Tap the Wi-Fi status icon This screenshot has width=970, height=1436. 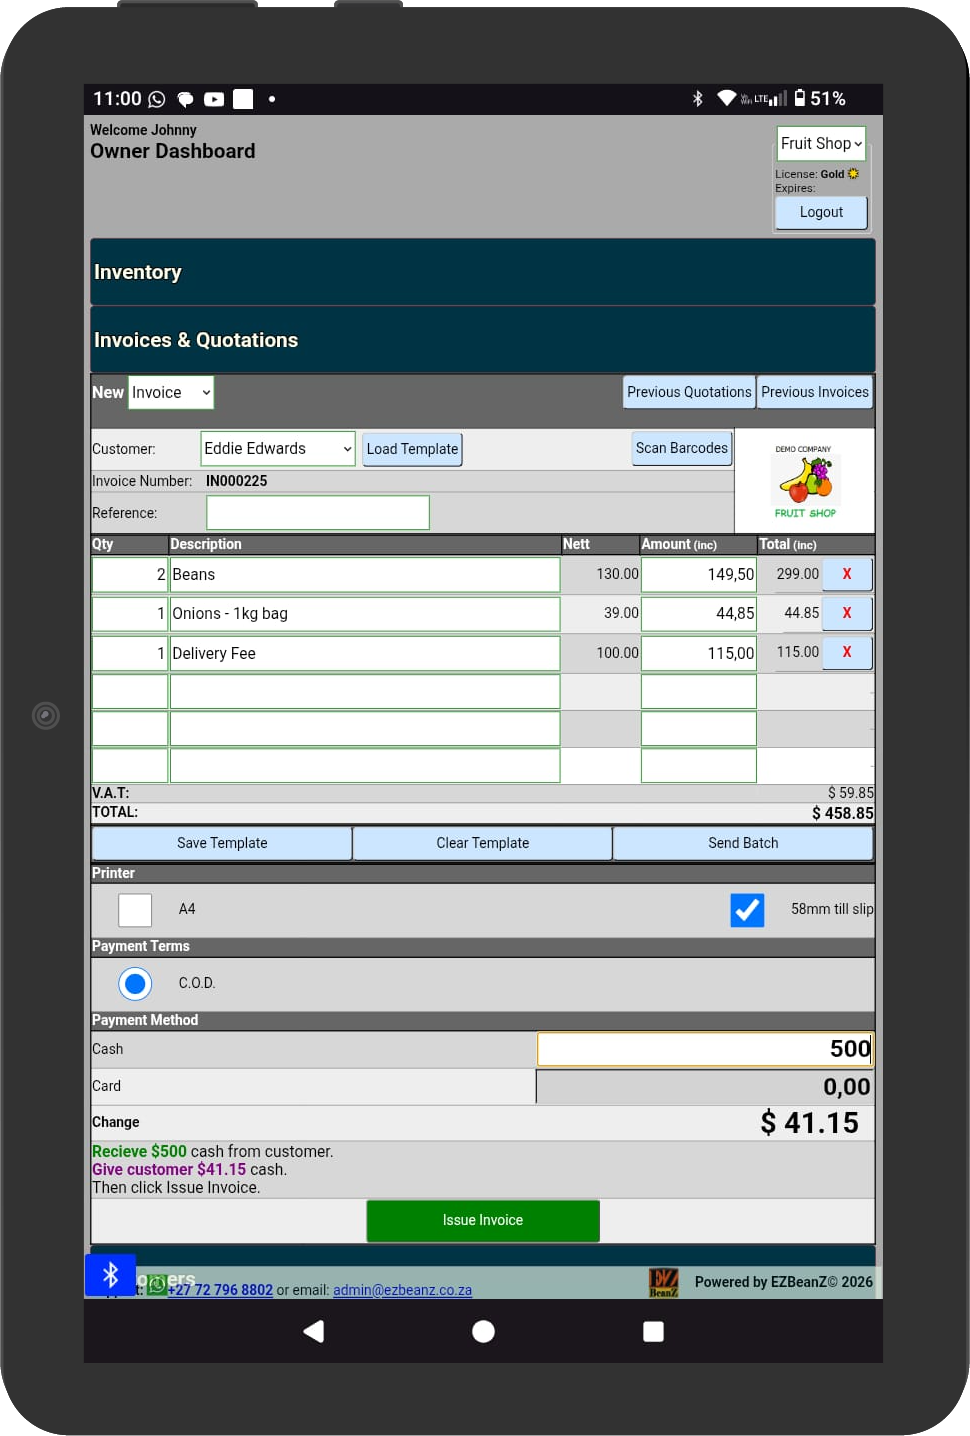click(x=727, y=98)
